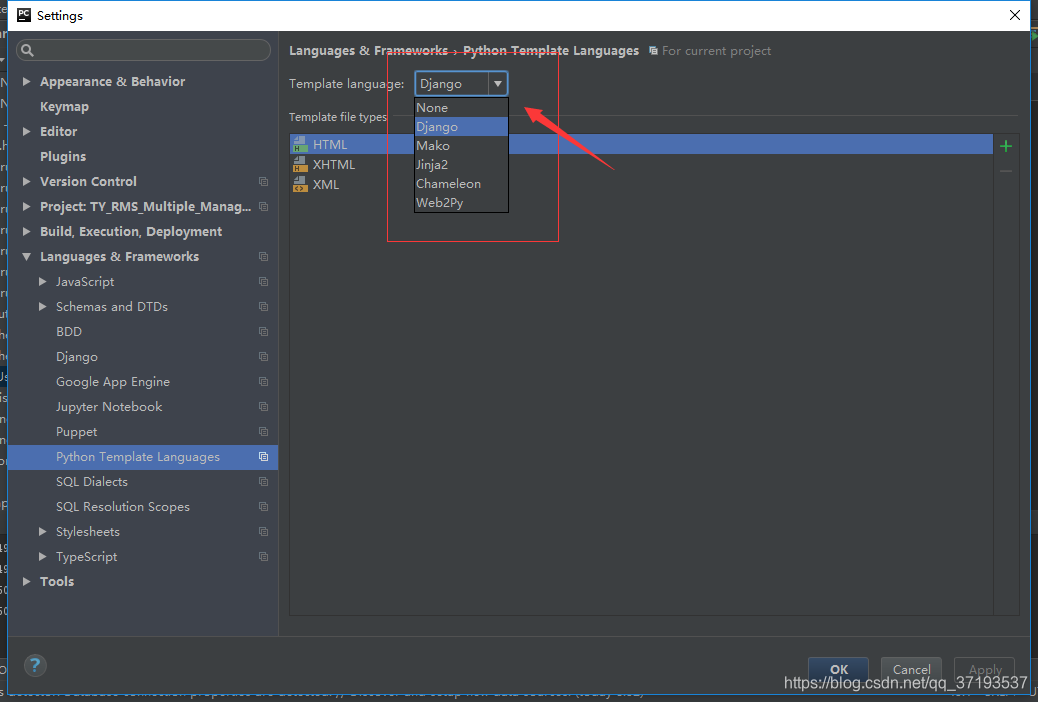Viewport: 1038px width, 702px height.
Task: Open the Puppet settings page
Action: pos(76,432)
